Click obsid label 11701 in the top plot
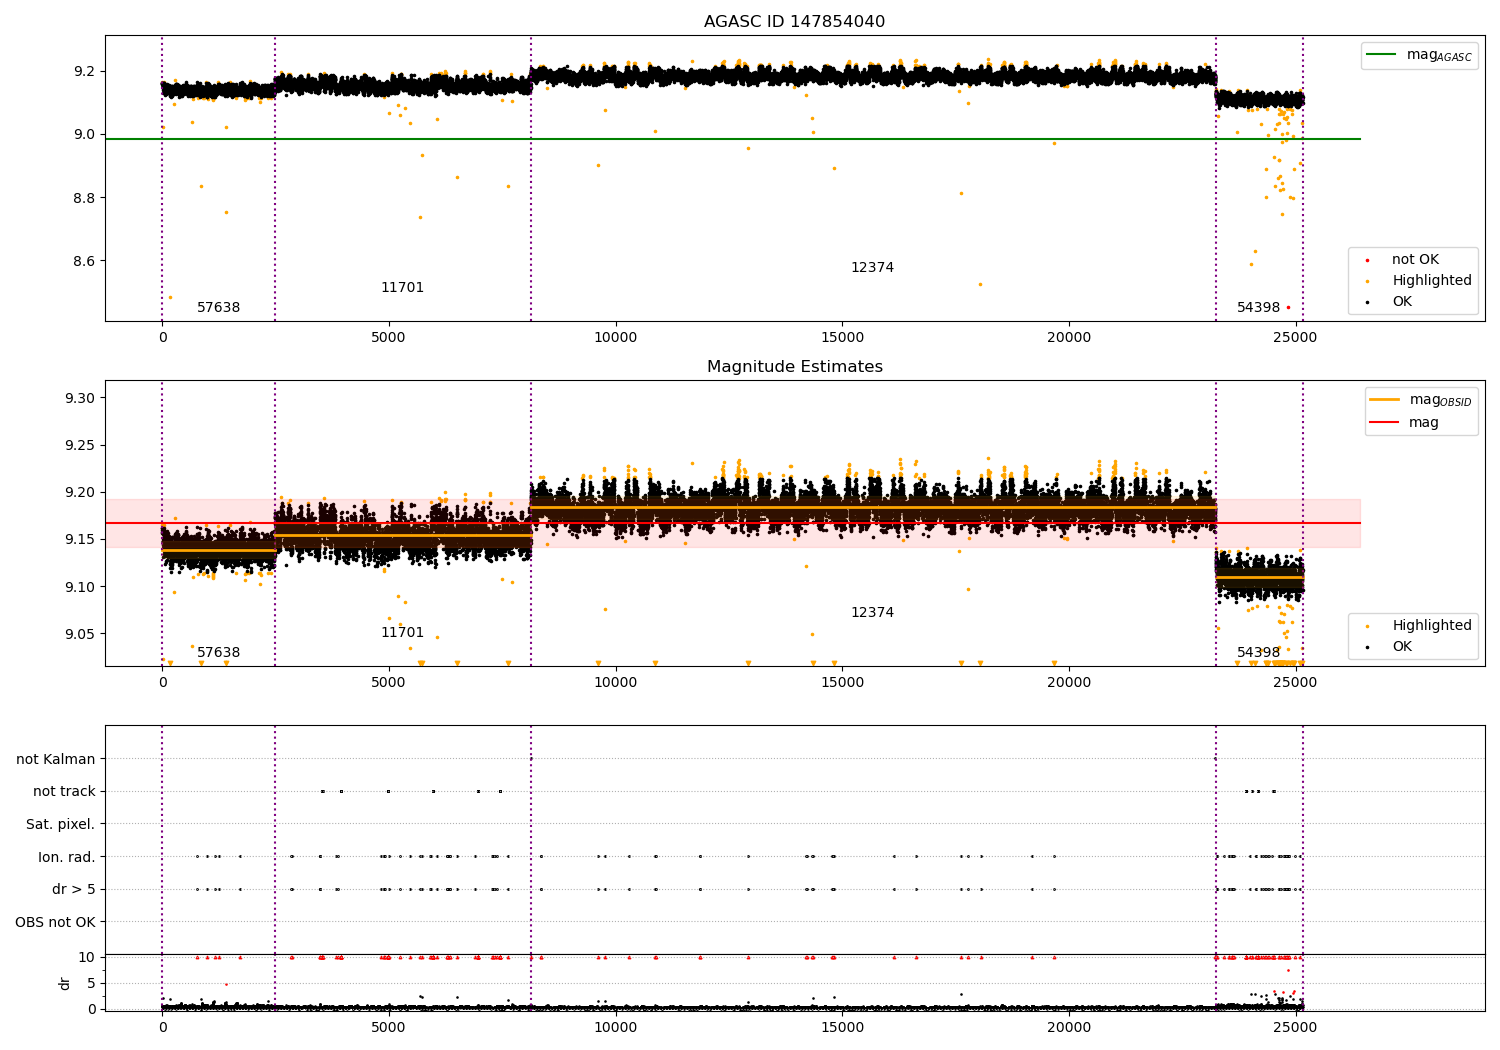 [x=402, y=288]
